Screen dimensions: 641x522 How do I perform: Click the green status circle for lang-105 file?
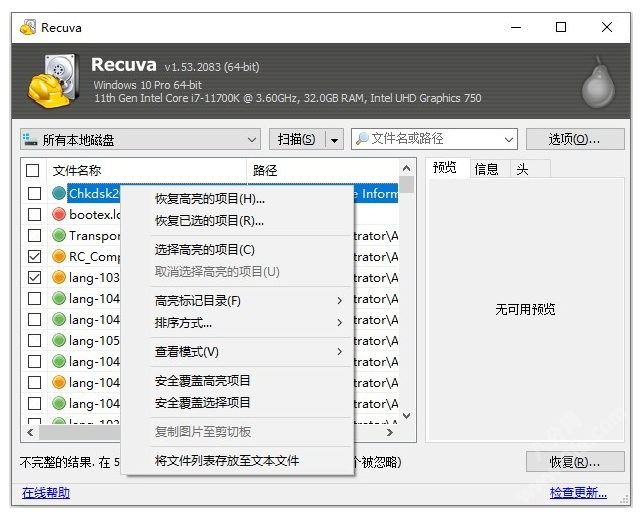pos(59,340)
